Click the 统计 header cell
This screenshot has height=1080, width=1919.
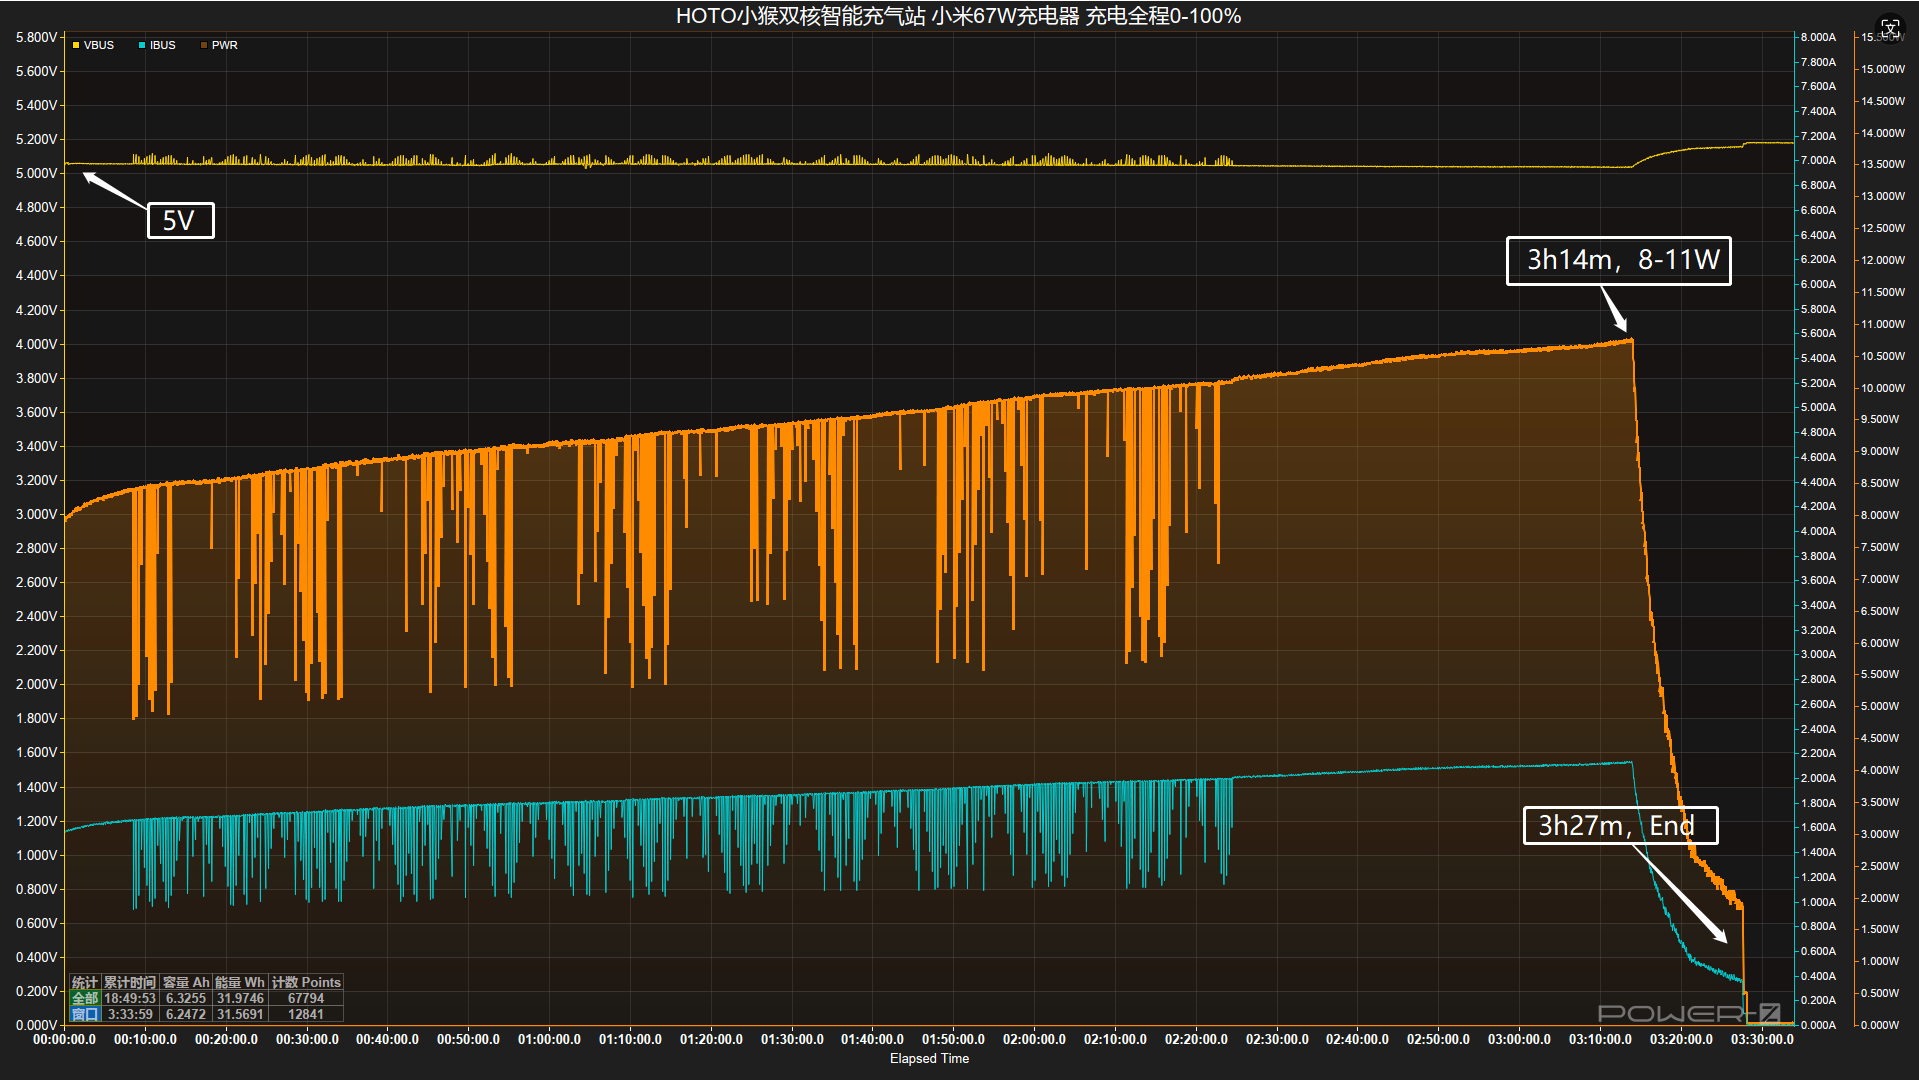pos(85,982)
